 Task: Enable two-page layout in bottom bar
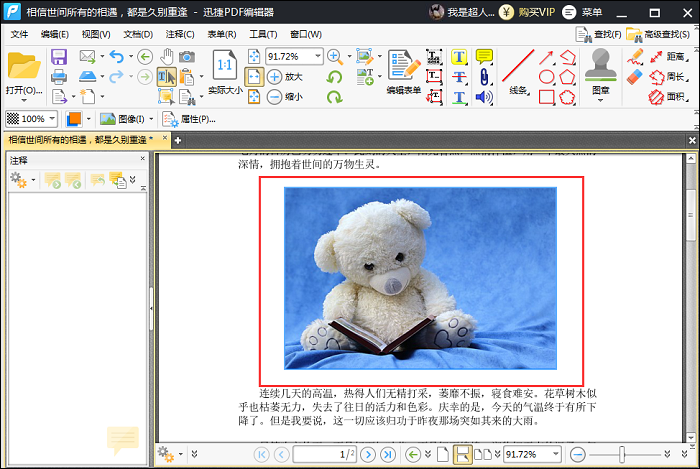[x=483, y=454]
